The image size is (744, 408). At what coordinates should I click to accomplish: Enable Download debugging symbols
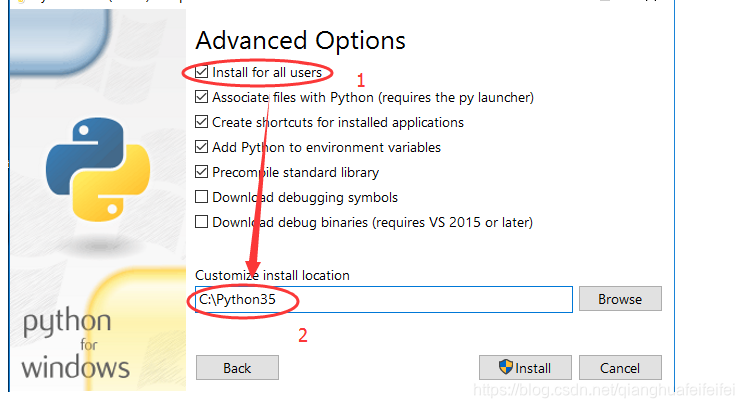[x=202, y=197]
